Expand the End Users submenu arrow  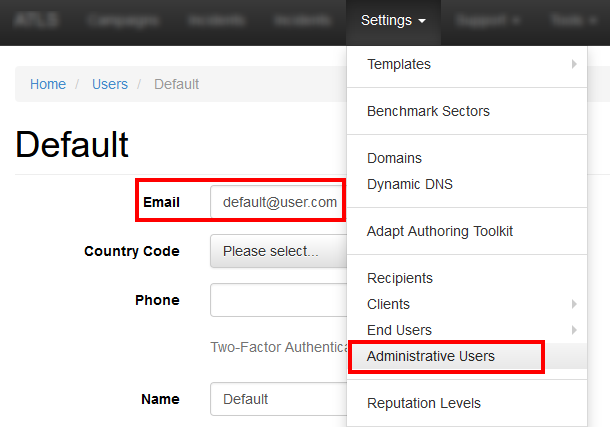coord(574,330)
